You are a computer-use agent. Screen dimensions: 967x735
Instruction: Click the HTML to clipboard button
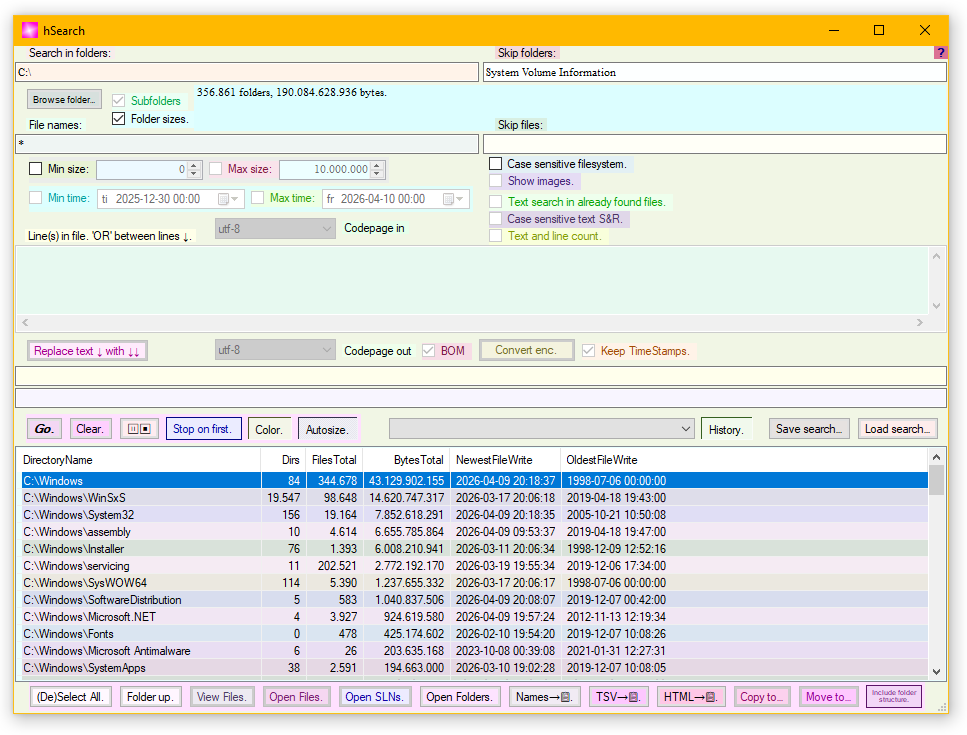(x=690, y=697)
